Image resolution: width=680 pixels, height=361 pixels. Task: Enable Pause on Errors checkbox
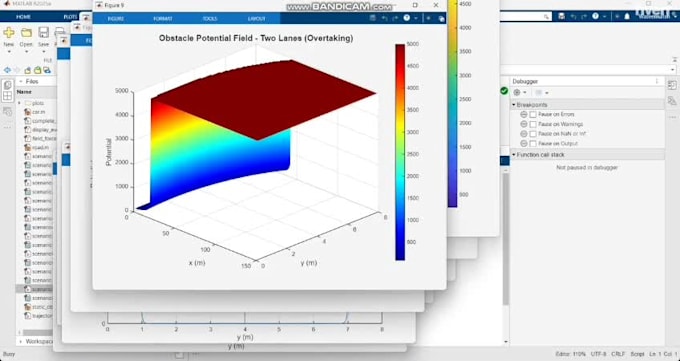click(x=533, y=115)
